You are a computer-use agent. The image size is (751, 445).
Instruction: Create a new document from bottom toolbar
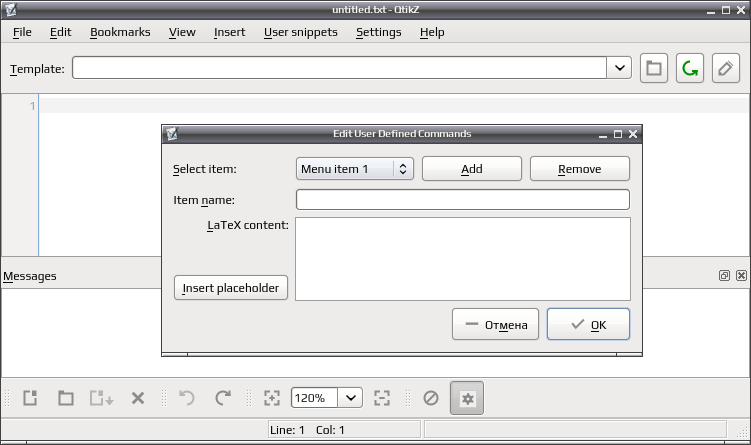(x=30, y=398)
